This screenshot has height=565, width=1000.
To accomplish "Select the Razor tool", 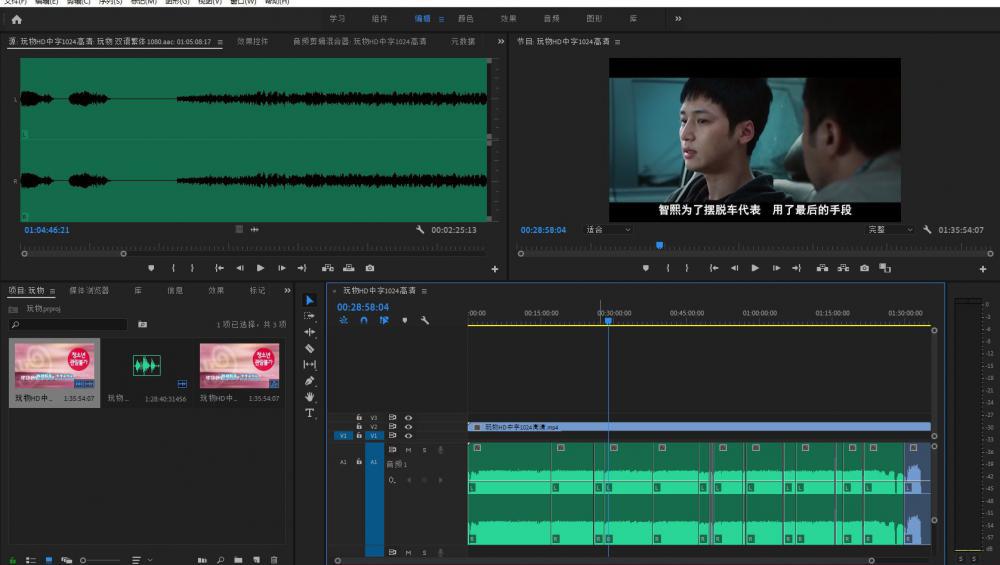I will pos(309,349).
